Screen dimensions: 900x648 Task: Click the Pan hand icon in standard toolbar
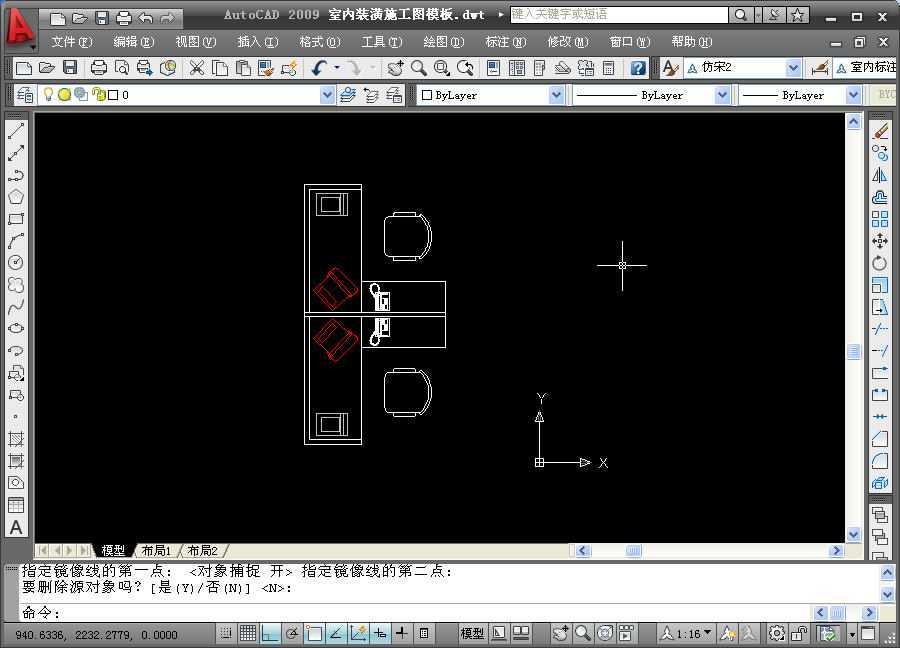coord(395,68)
